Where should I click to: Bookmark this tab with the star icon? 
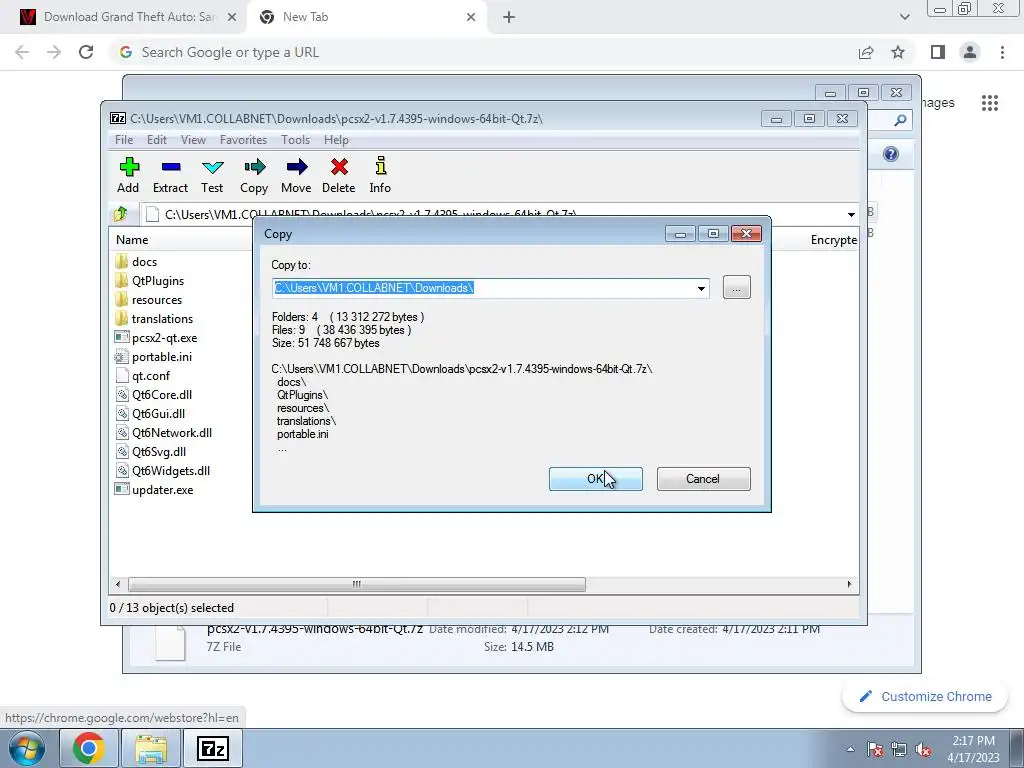(899, 52)
